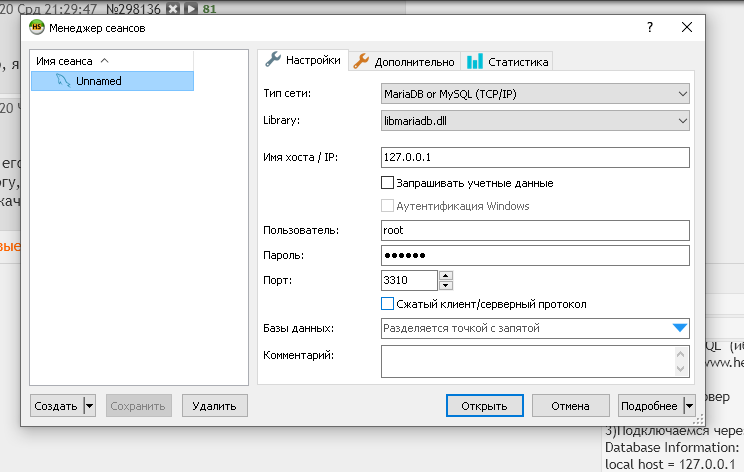The width and height of the screenshot is (744, 472).
Task: Open the Подробнее dropdown arrow
Action: 689,406
